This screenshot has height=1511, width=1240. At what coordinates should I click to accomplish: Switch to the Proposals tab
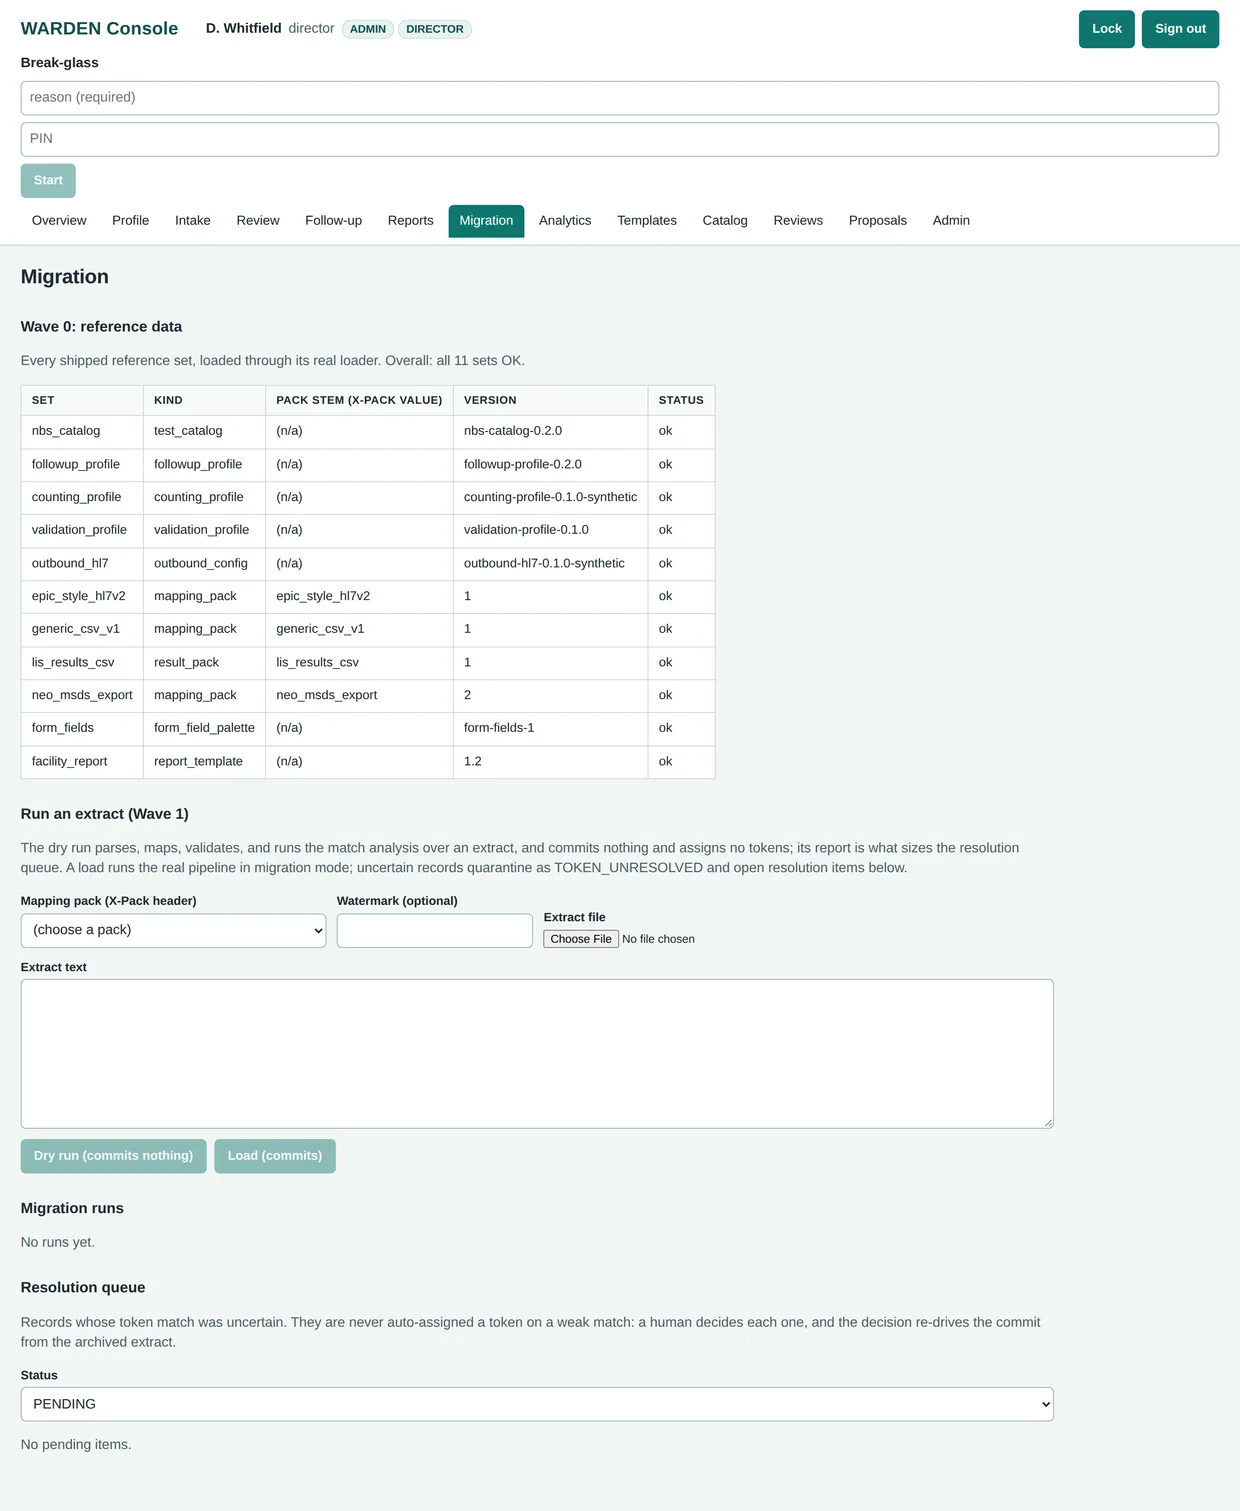tap(878, 221)
